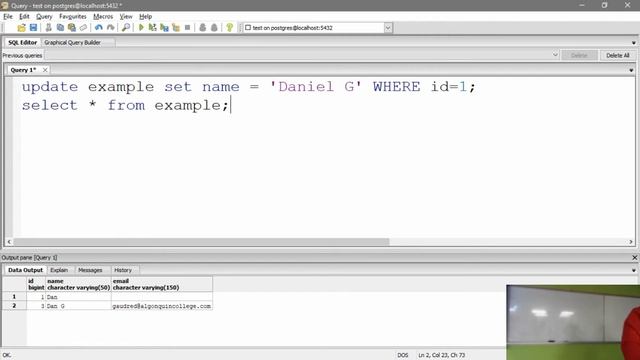Show the Data Output tab
This screenshot has height=360, width=640.
click(25, 270)
